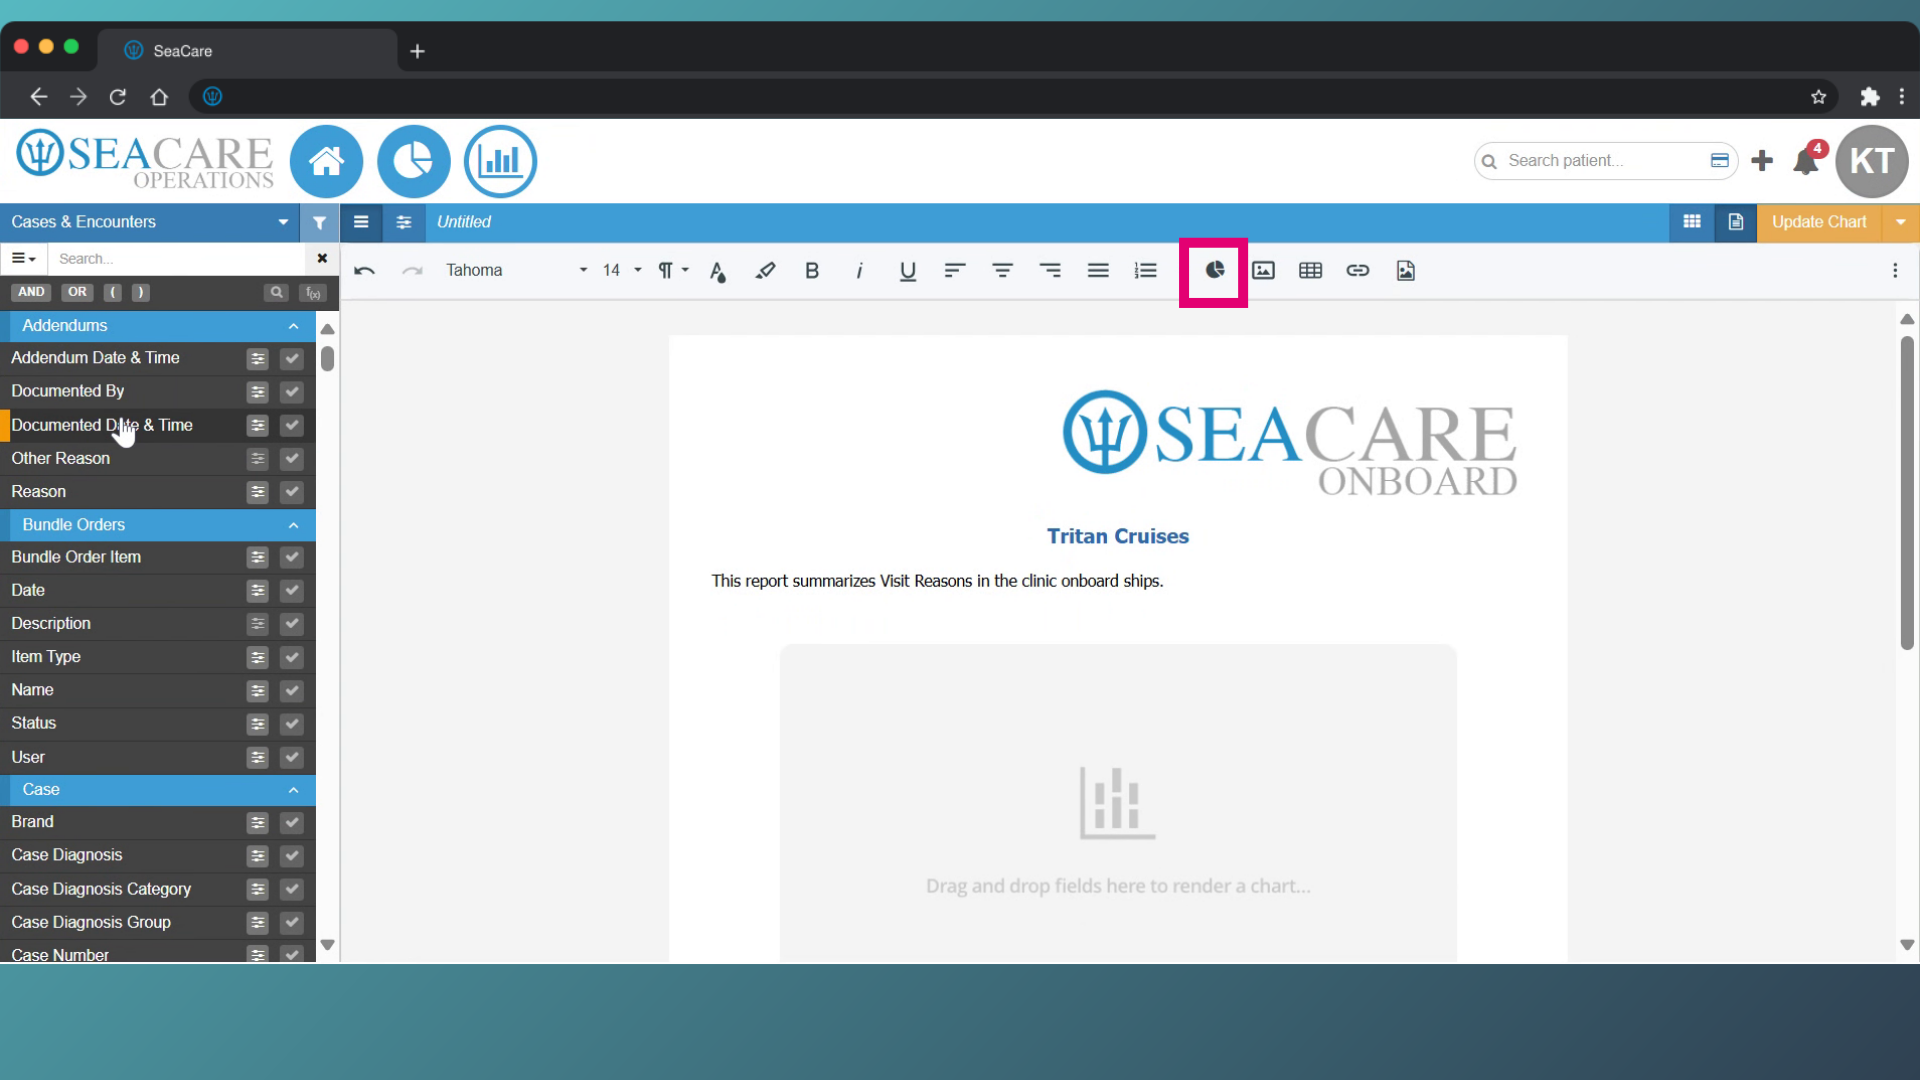Click the Search patient input field
Image resolution: width=1920 pixels, height=1080 pixels.
coord(1604,161)
